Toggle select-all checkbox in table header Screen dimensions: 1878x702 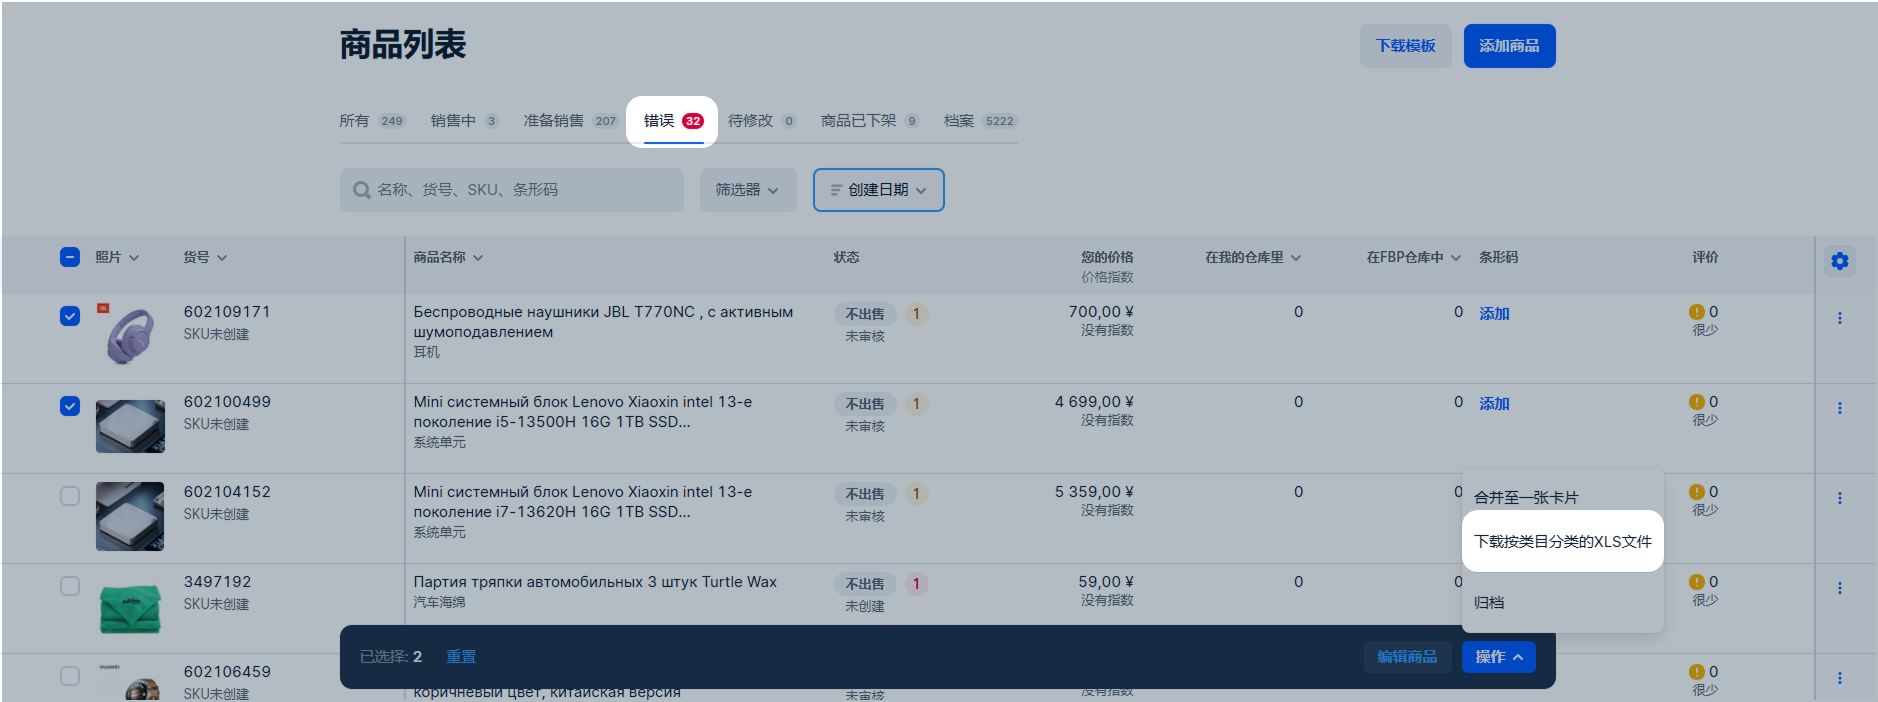(x=70, y=257)
